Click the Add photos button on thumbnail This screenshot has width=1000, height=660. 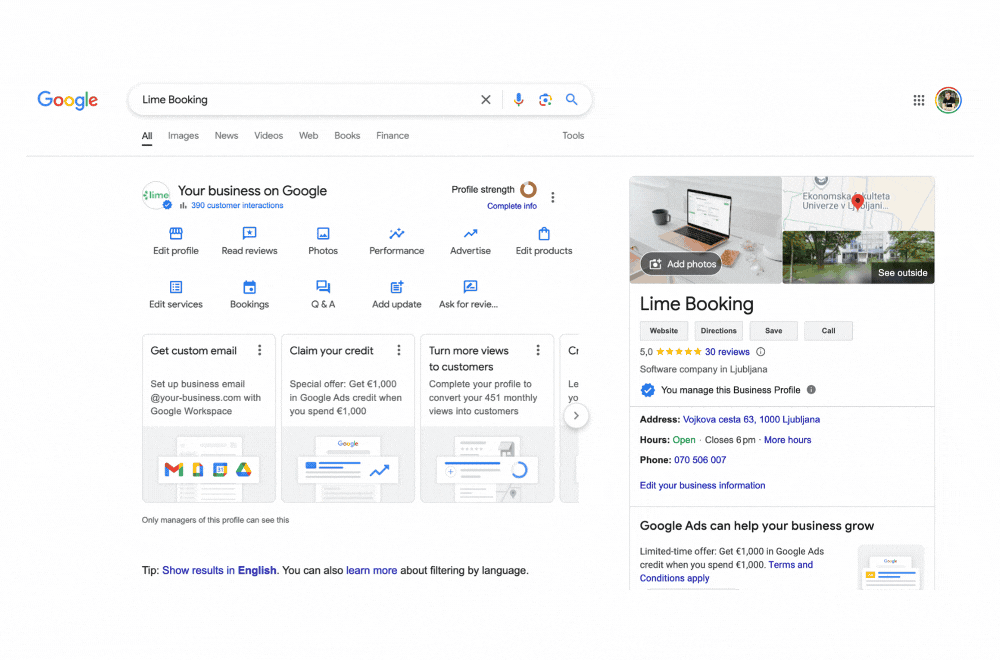pyautogui.click(x=682, y=263)
